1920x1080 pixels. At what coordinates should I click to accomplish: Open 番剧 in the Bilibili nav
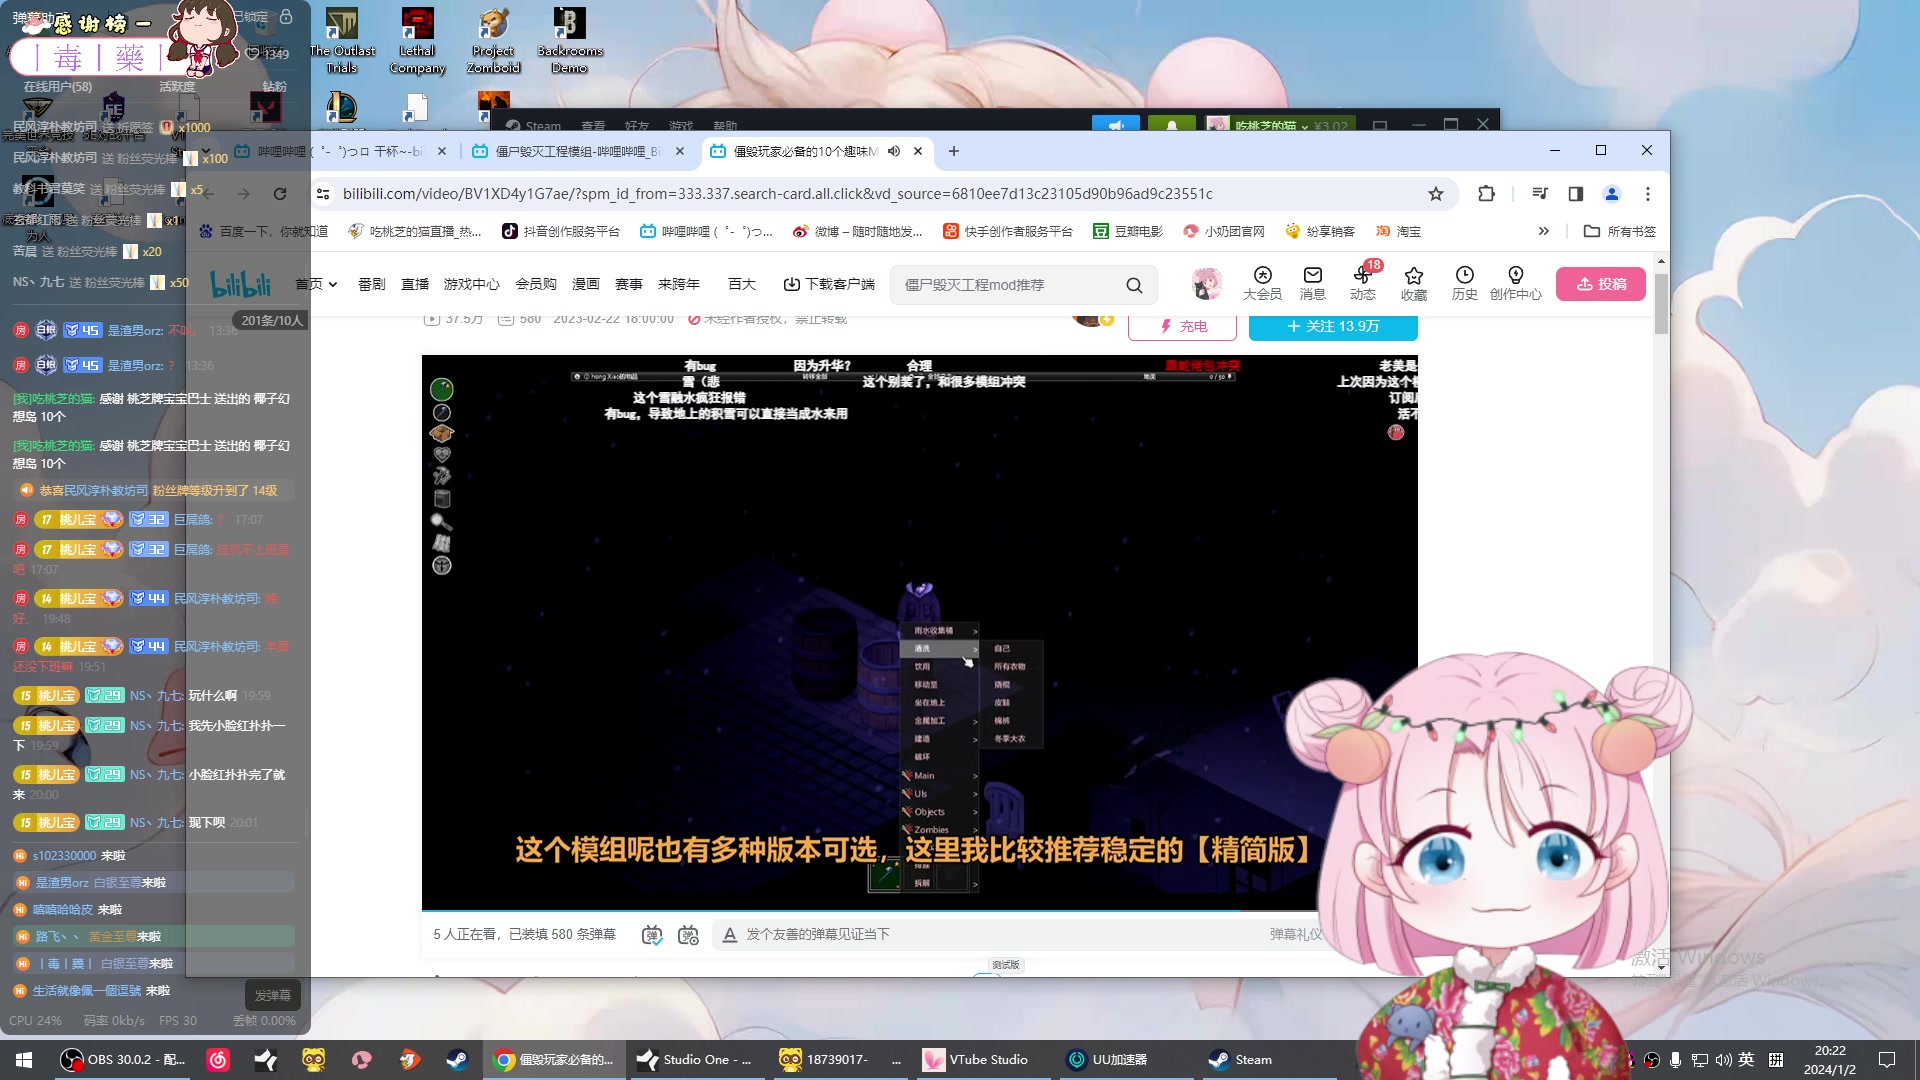point(371,284)
